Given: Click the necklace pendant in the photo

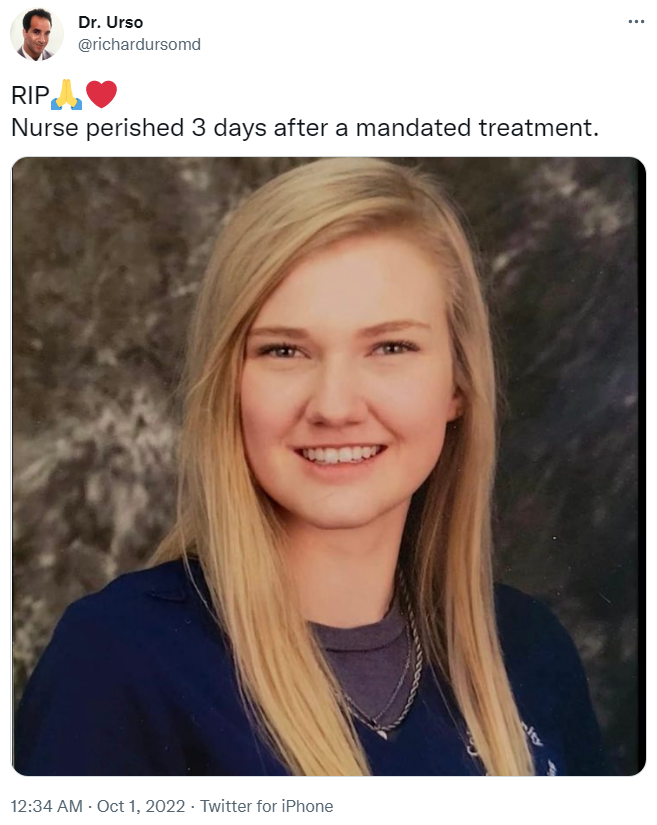Looking at the screenshot, I should coord(381,730).
